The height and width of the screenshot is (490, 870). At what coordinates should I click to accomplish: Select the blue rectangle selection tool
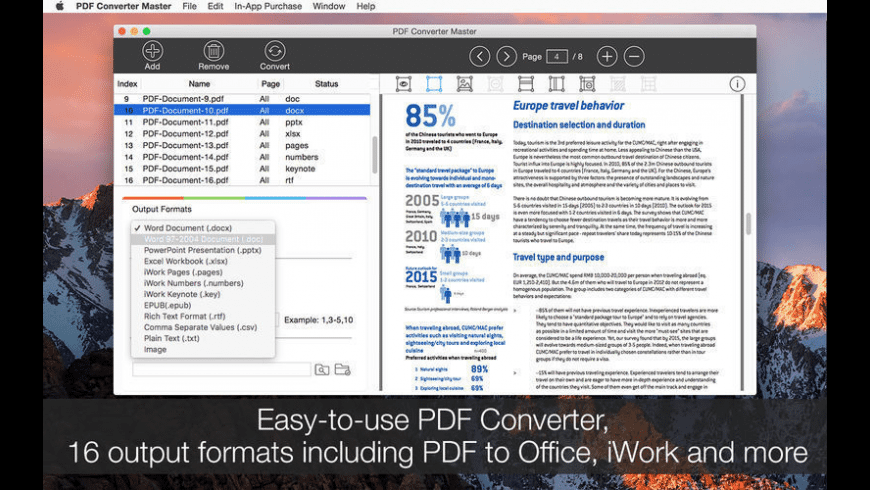tap(434, 84)
